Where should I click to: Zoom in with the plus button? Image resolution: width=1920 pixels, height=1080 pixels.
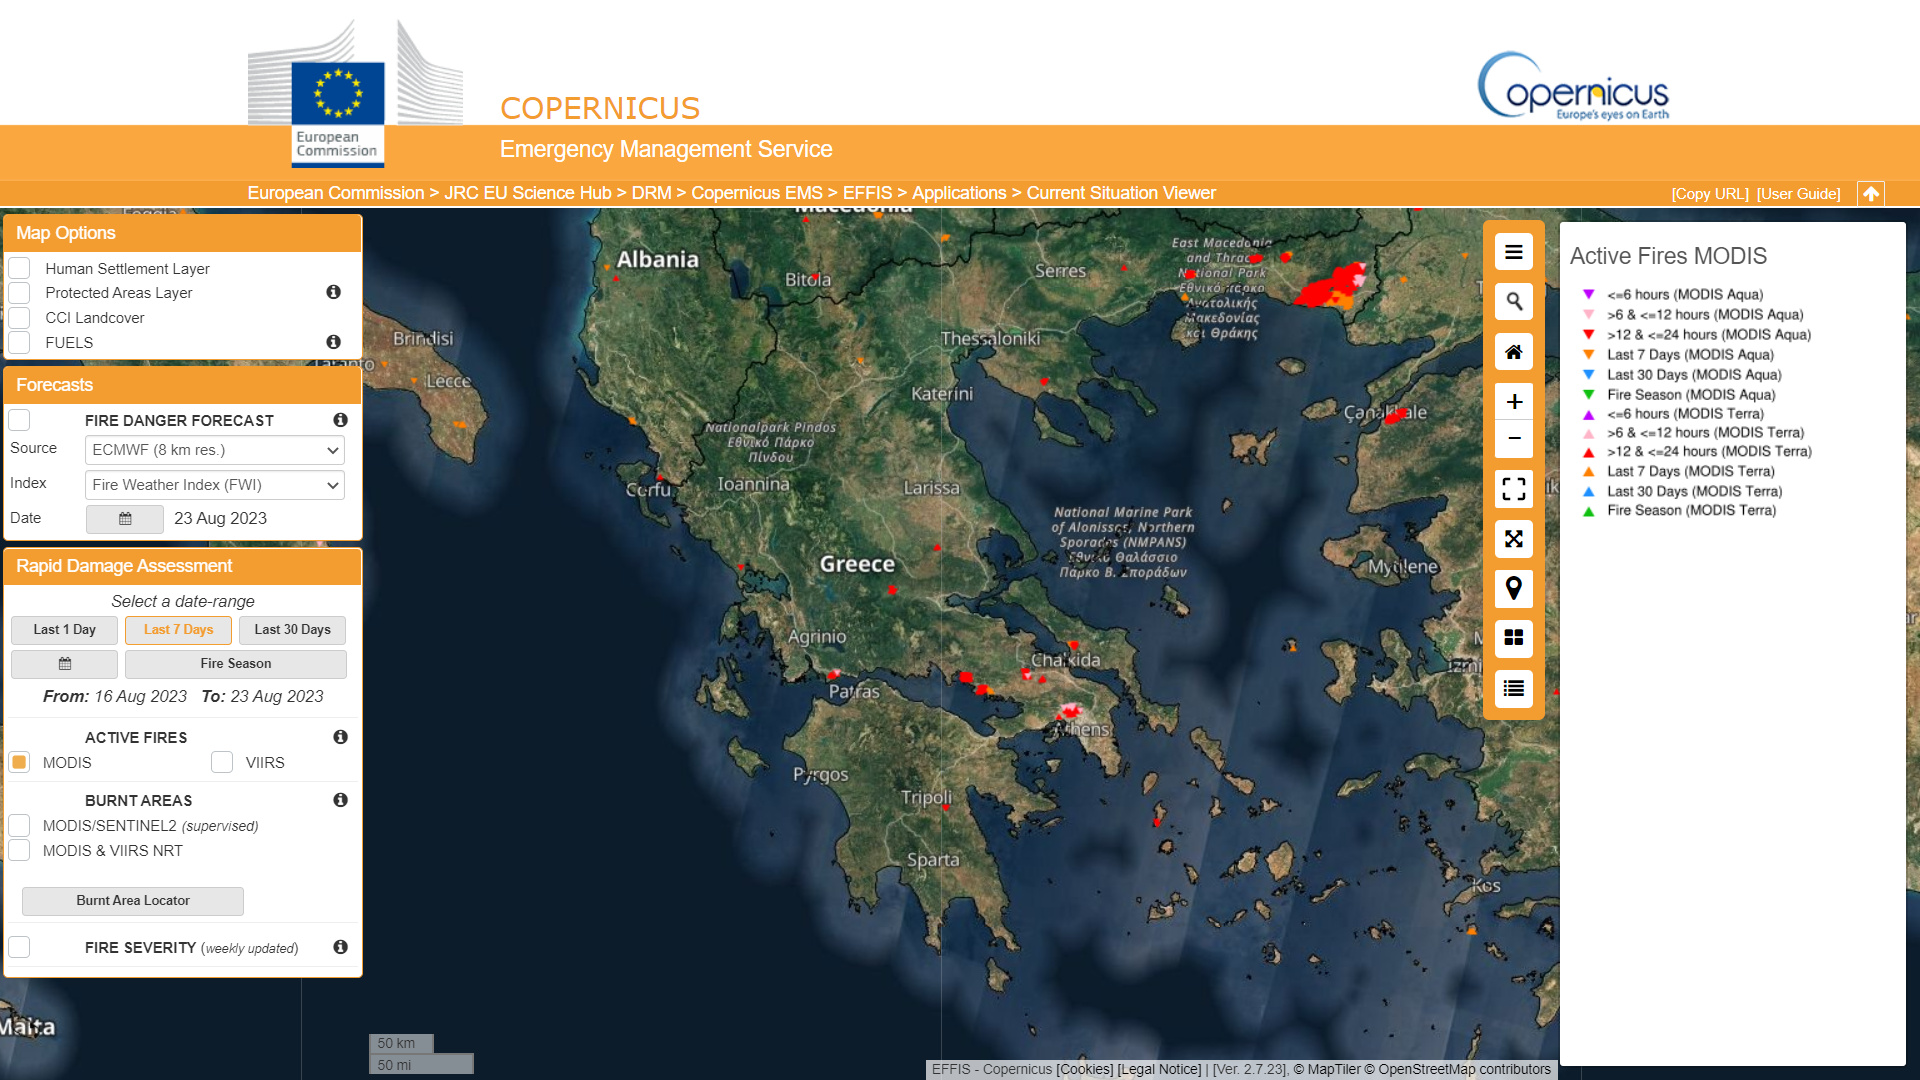pos(1514,401)
